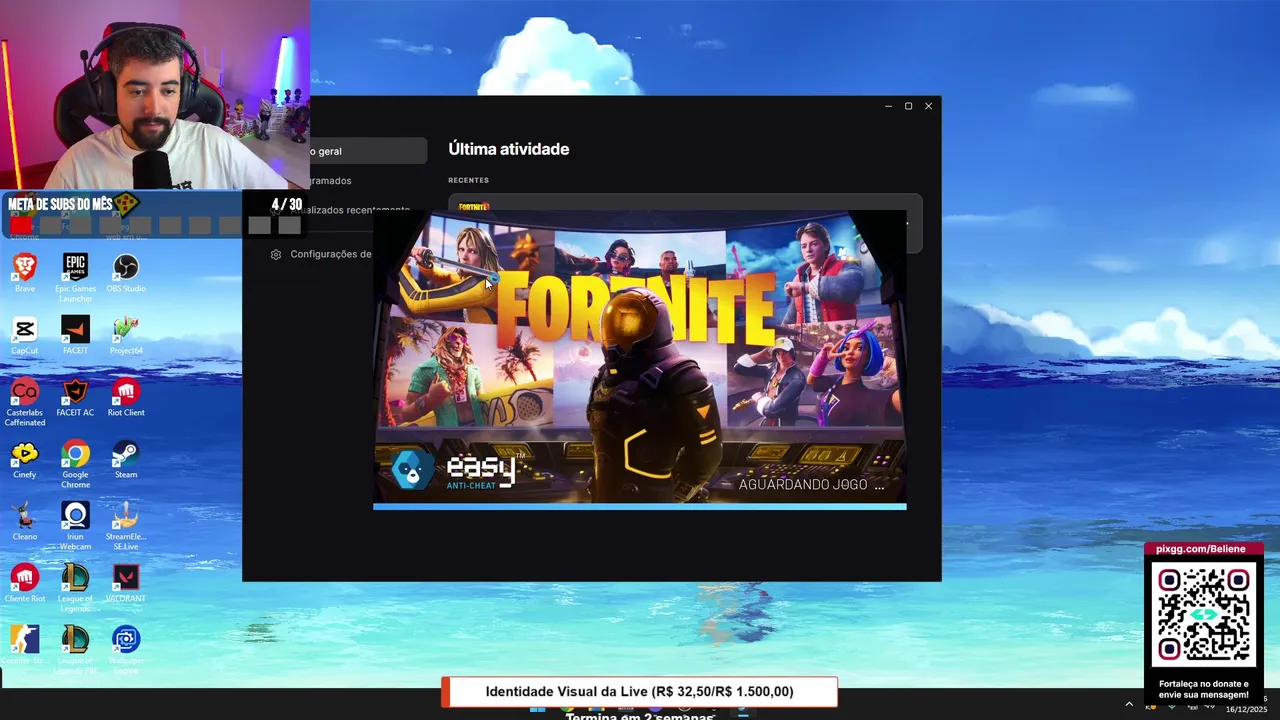
Task: Open Casterlabs Caffeinated desktop shortcut
Action: tap(25, 402)
